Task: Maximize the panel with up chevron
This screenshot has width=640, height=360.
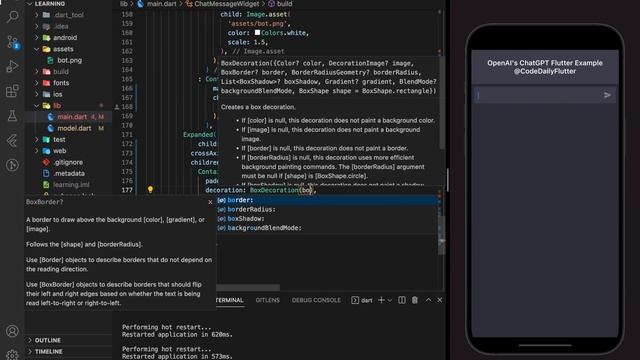Action: click(428, 300)
